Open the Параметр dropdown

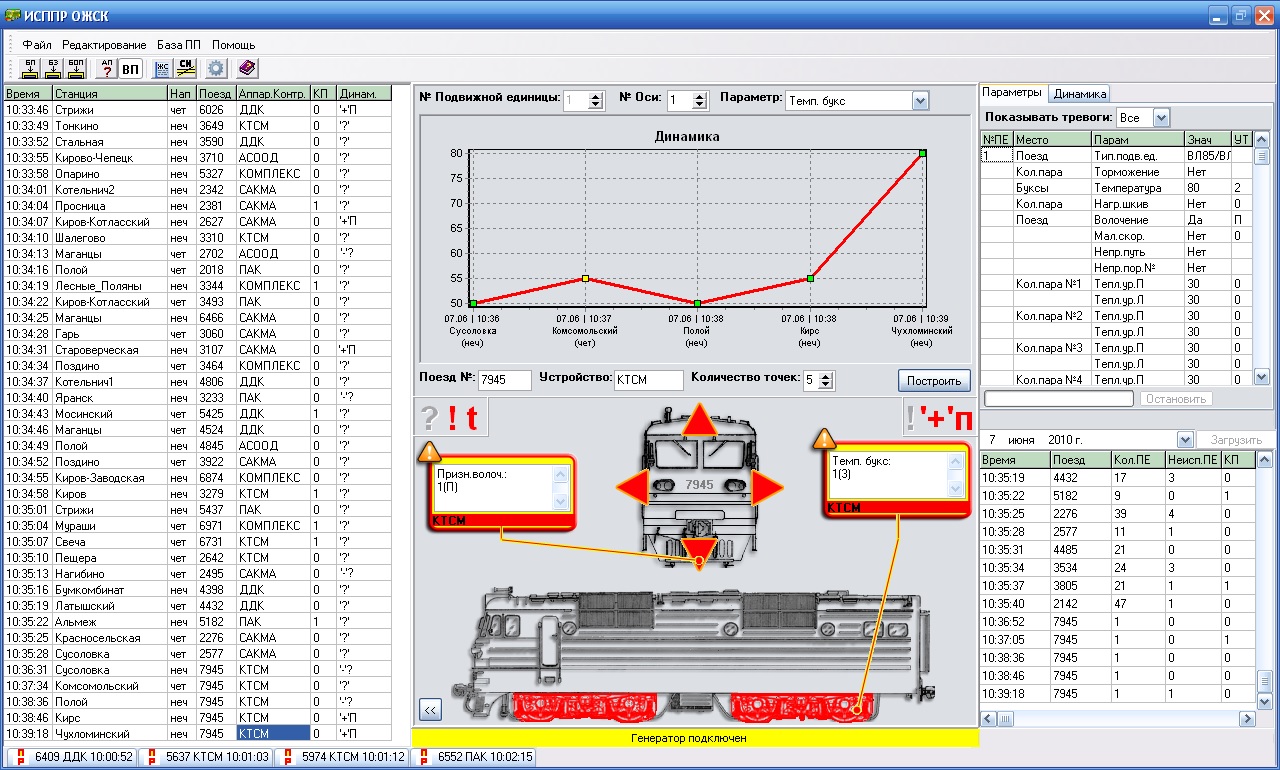click(x=920, y=100)
